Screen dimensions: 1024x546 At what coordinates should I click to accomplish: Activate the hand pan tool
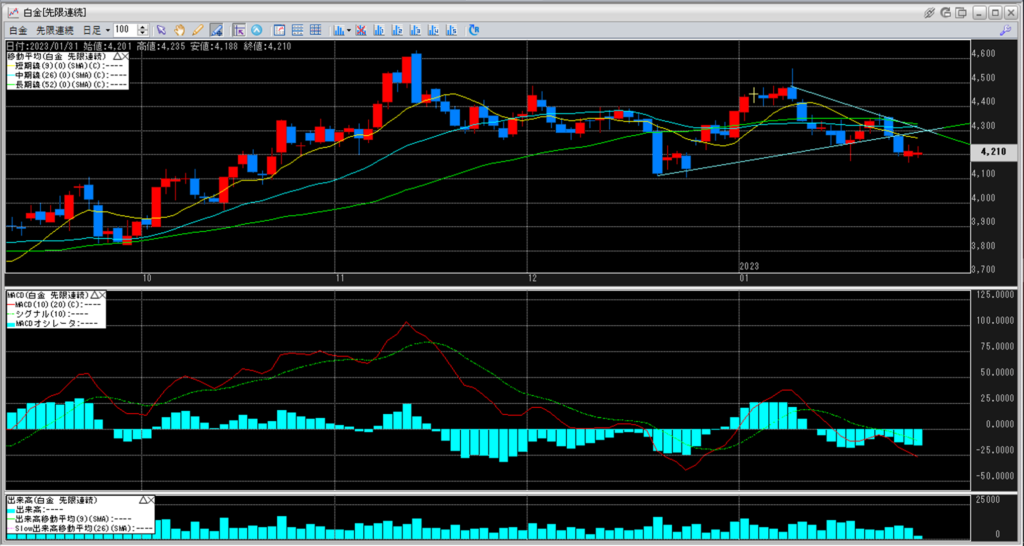(x=179, y=30)
